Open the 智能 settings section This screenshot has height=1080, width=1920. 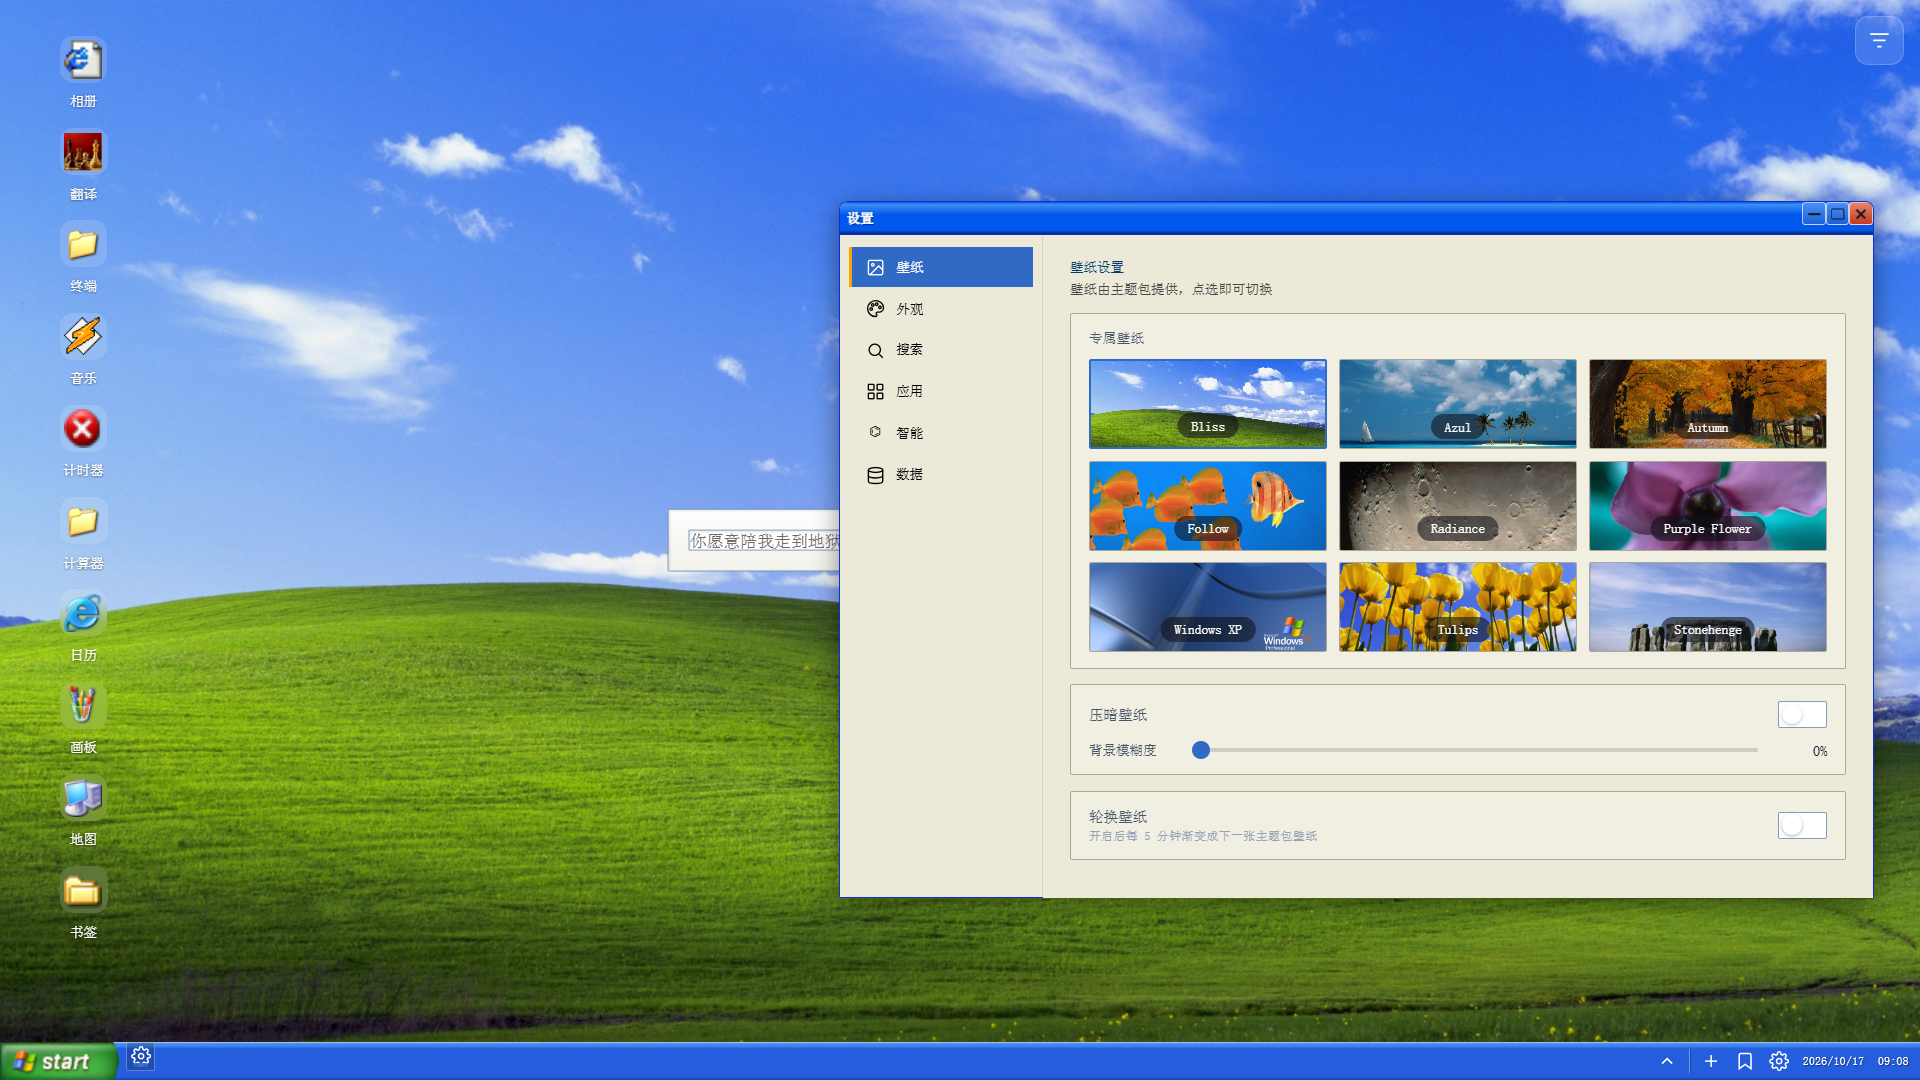941,433
